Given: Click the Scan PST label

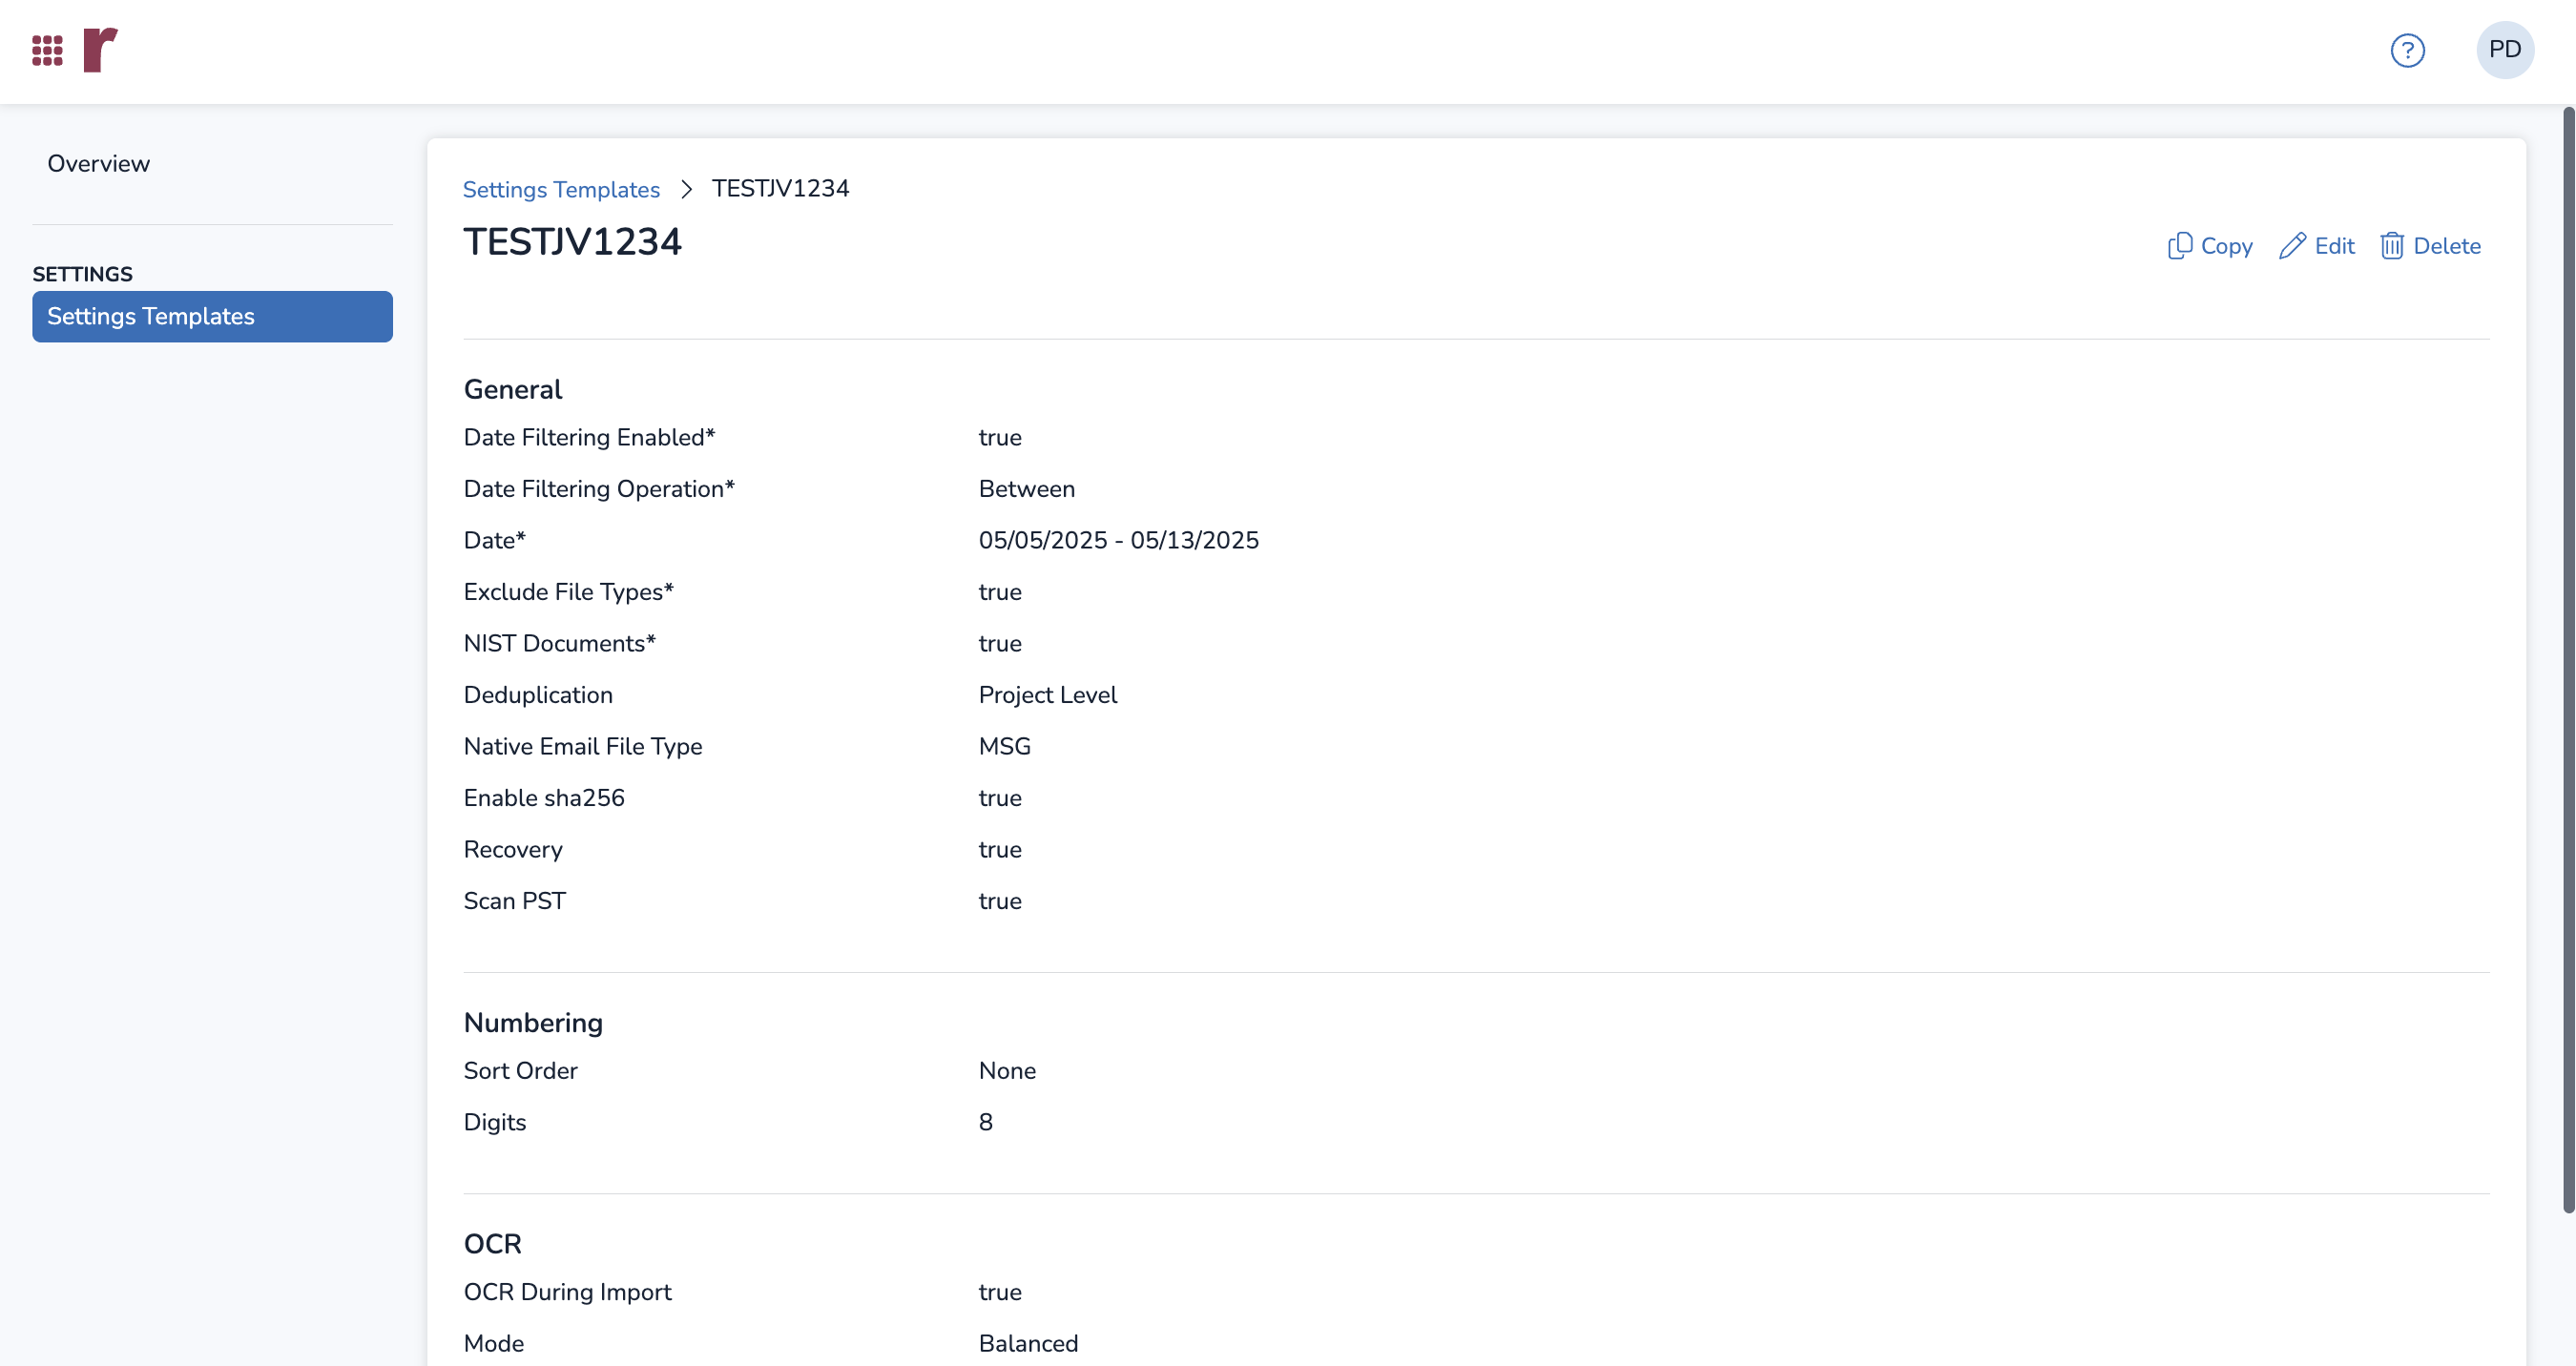Looking at the screenshot, I should coord(514,902).
